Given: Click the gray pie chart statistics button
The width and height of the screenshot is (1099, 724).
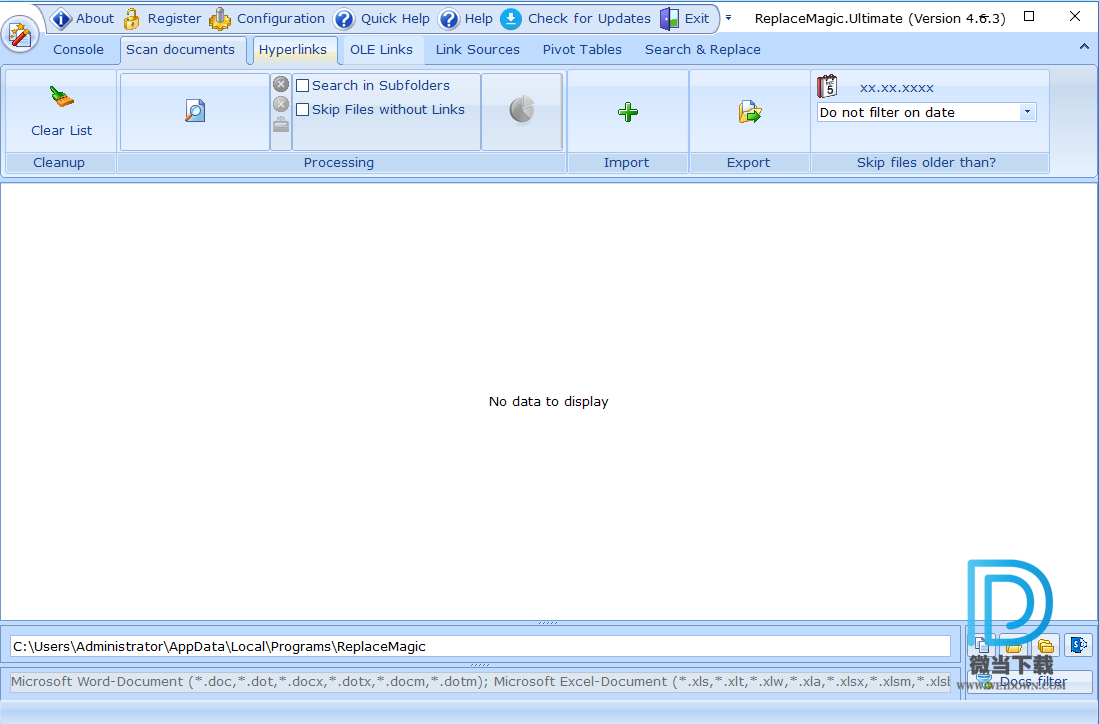Looking at the screenshot, I should click(521, 111).
